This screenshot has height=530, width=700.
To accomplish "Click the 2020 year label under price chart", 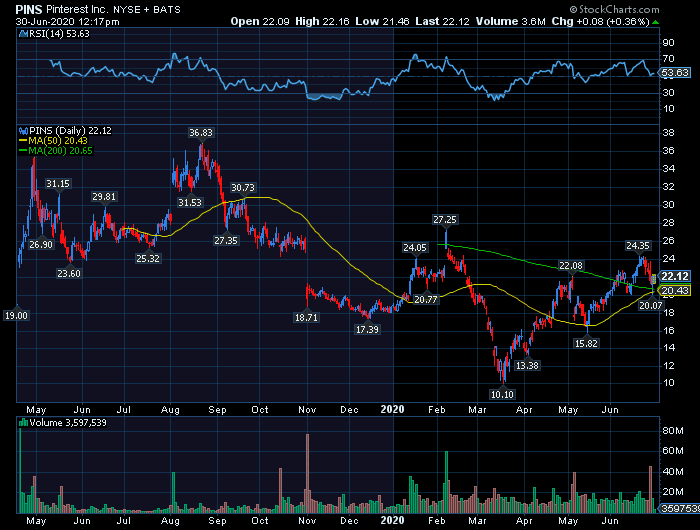I will [392, 409].
